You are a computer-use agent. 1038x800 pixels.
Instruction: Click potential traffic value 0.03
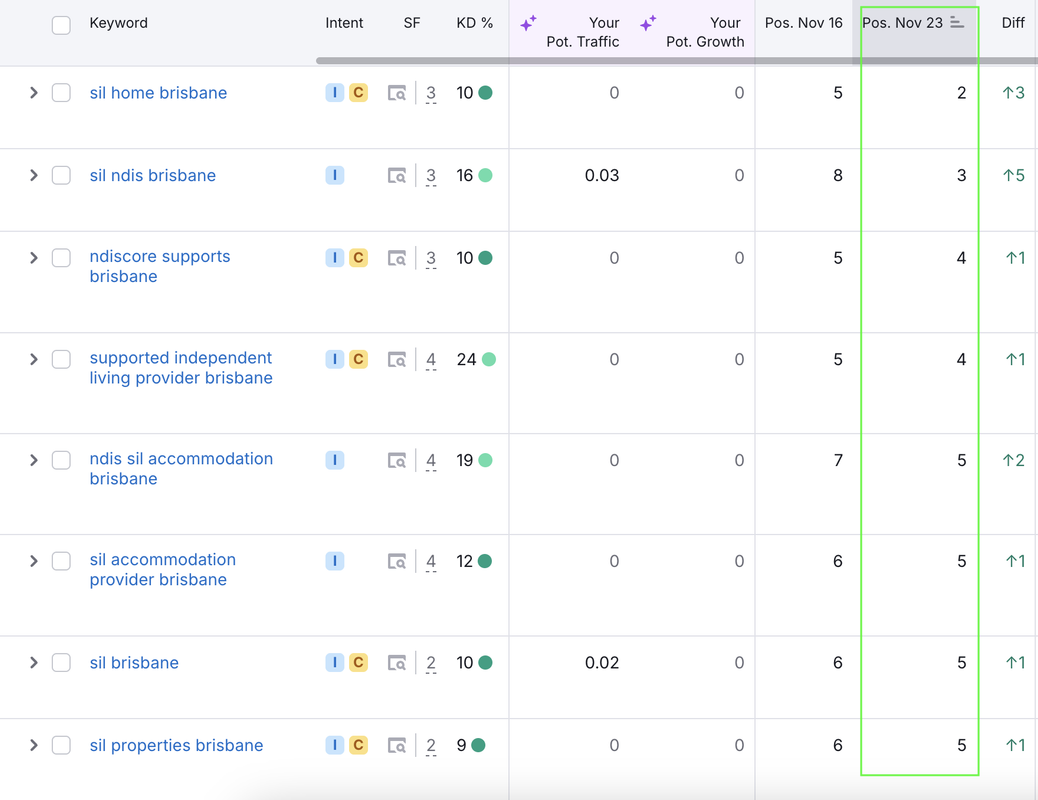tap(602, 175)
